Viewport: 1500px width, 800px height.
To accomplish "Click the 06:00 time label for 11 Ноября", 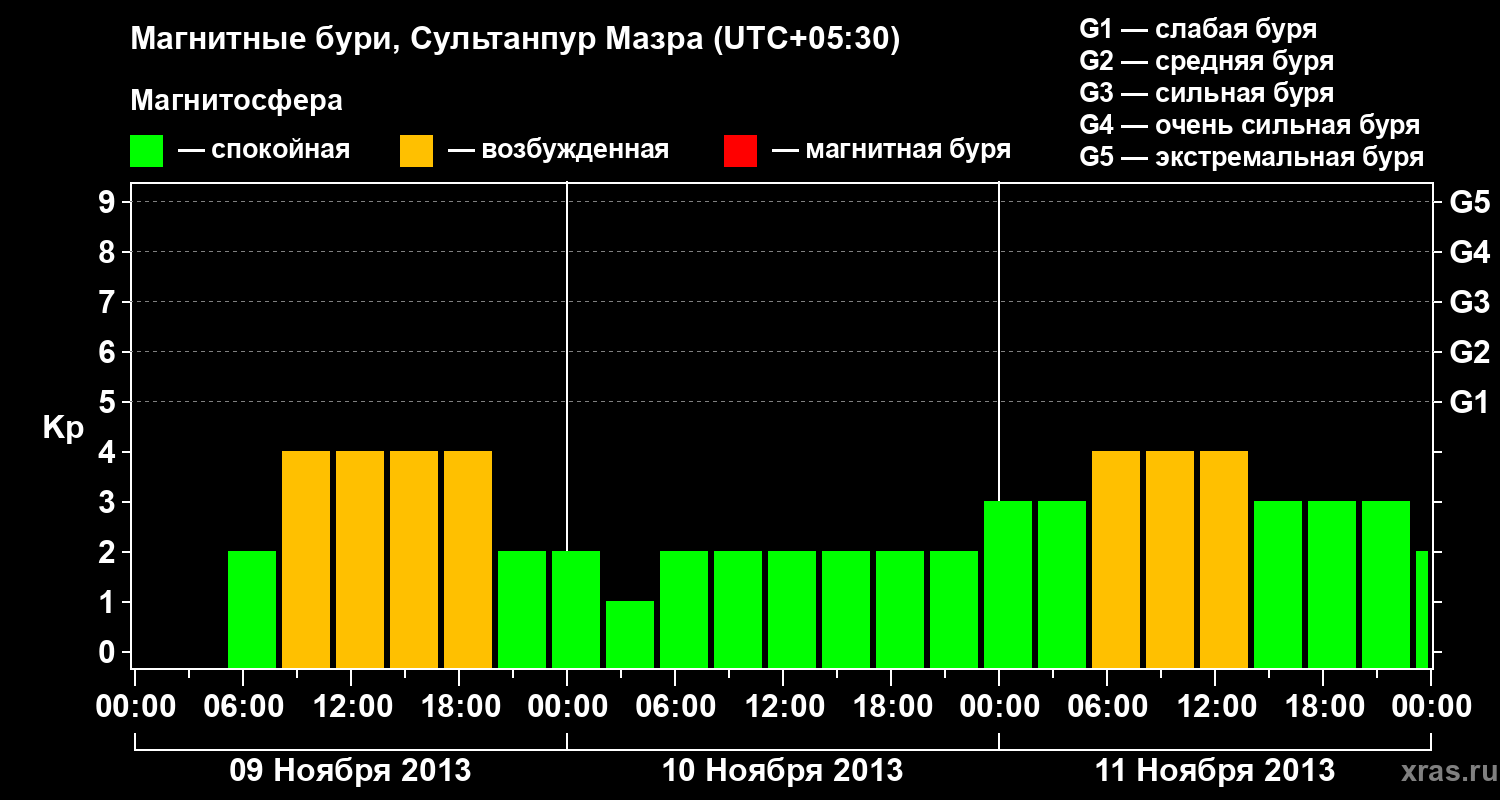I will (x=1107, y=706).
